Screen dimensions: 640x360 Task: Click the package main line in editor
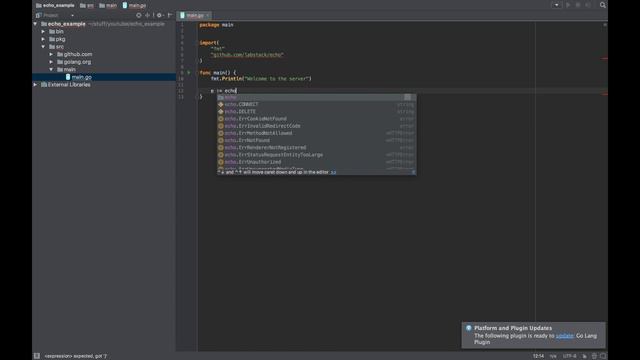coord(216,25)
